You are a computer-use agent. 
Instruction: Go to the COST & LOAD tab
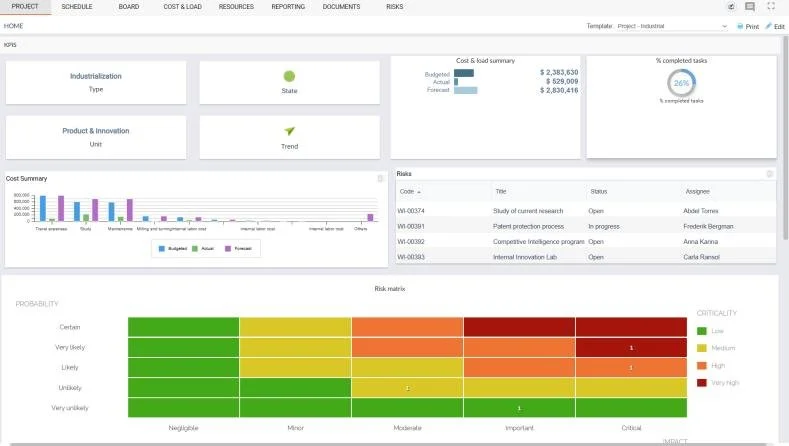click(182, 7)
